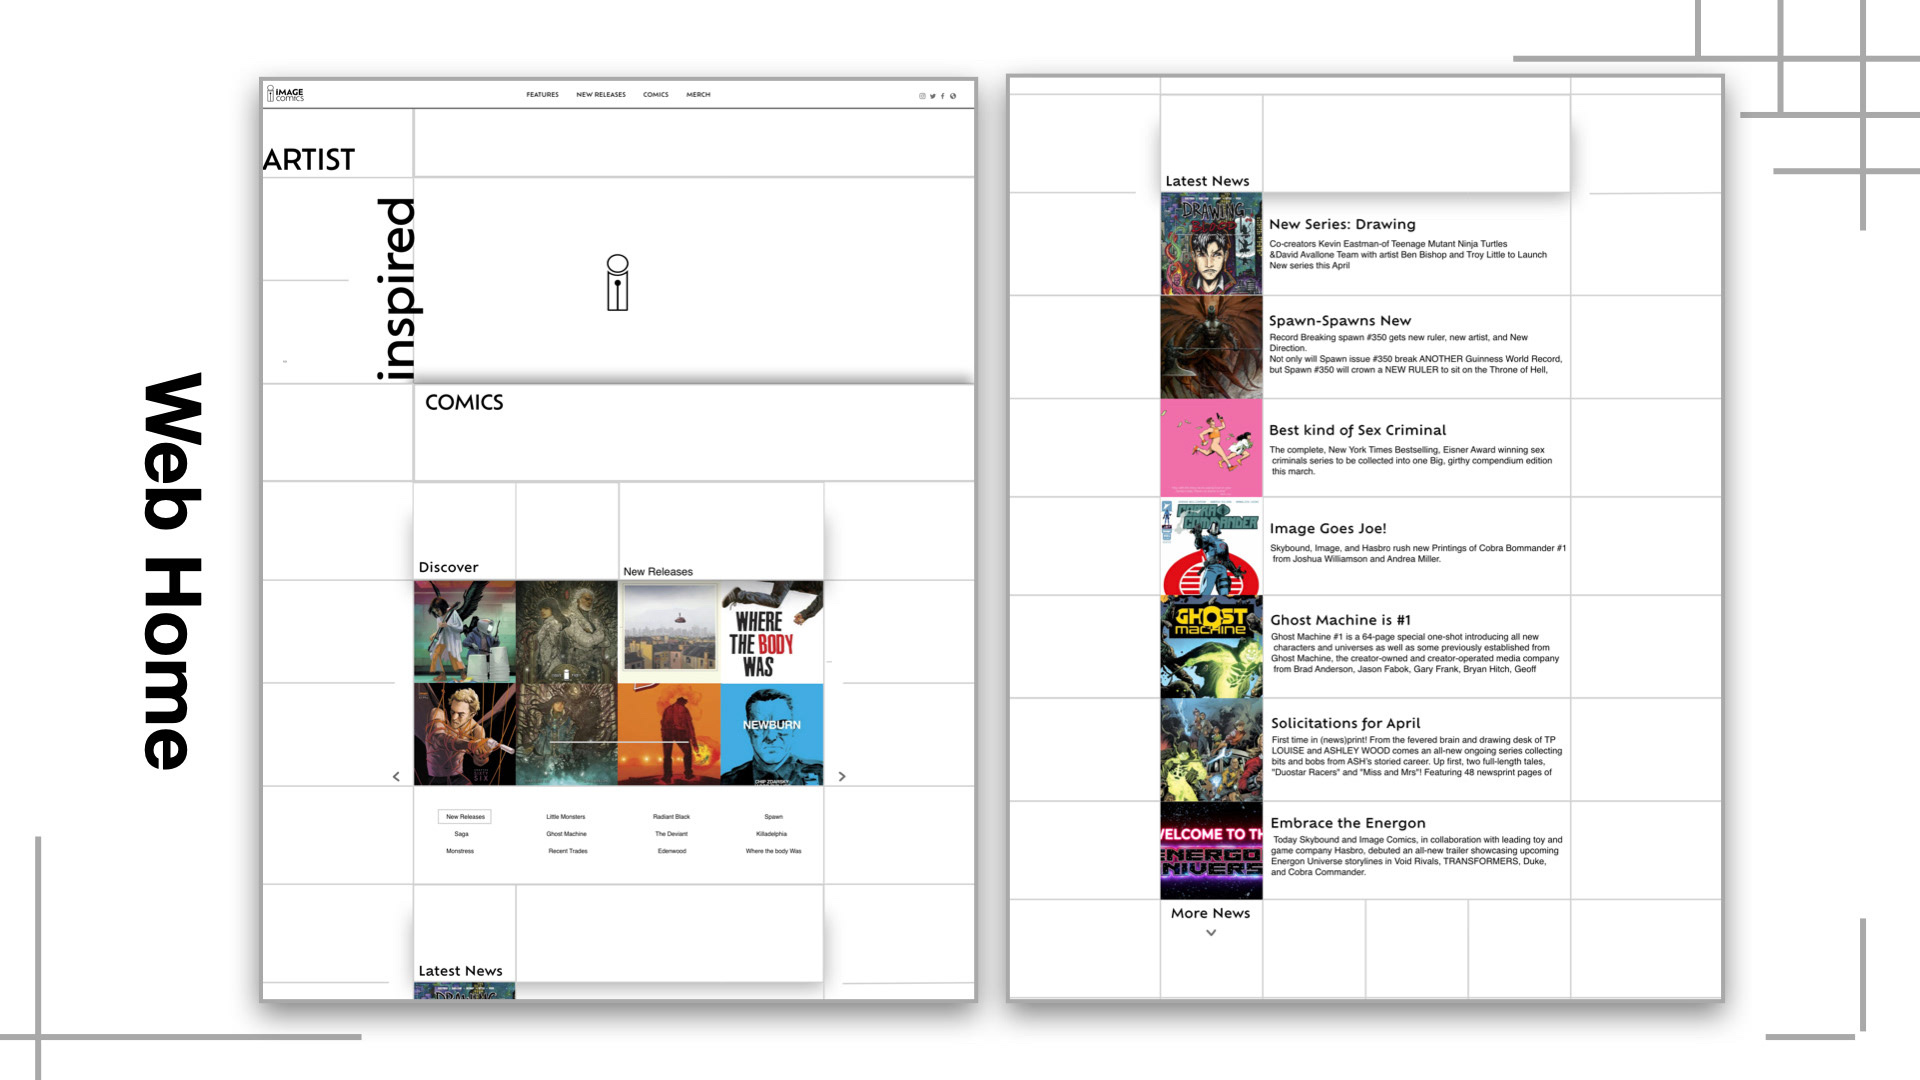The width and height of the screenshot is (1920, 1080).
Task: Expand More News chevron
Action: (1211, 932)
